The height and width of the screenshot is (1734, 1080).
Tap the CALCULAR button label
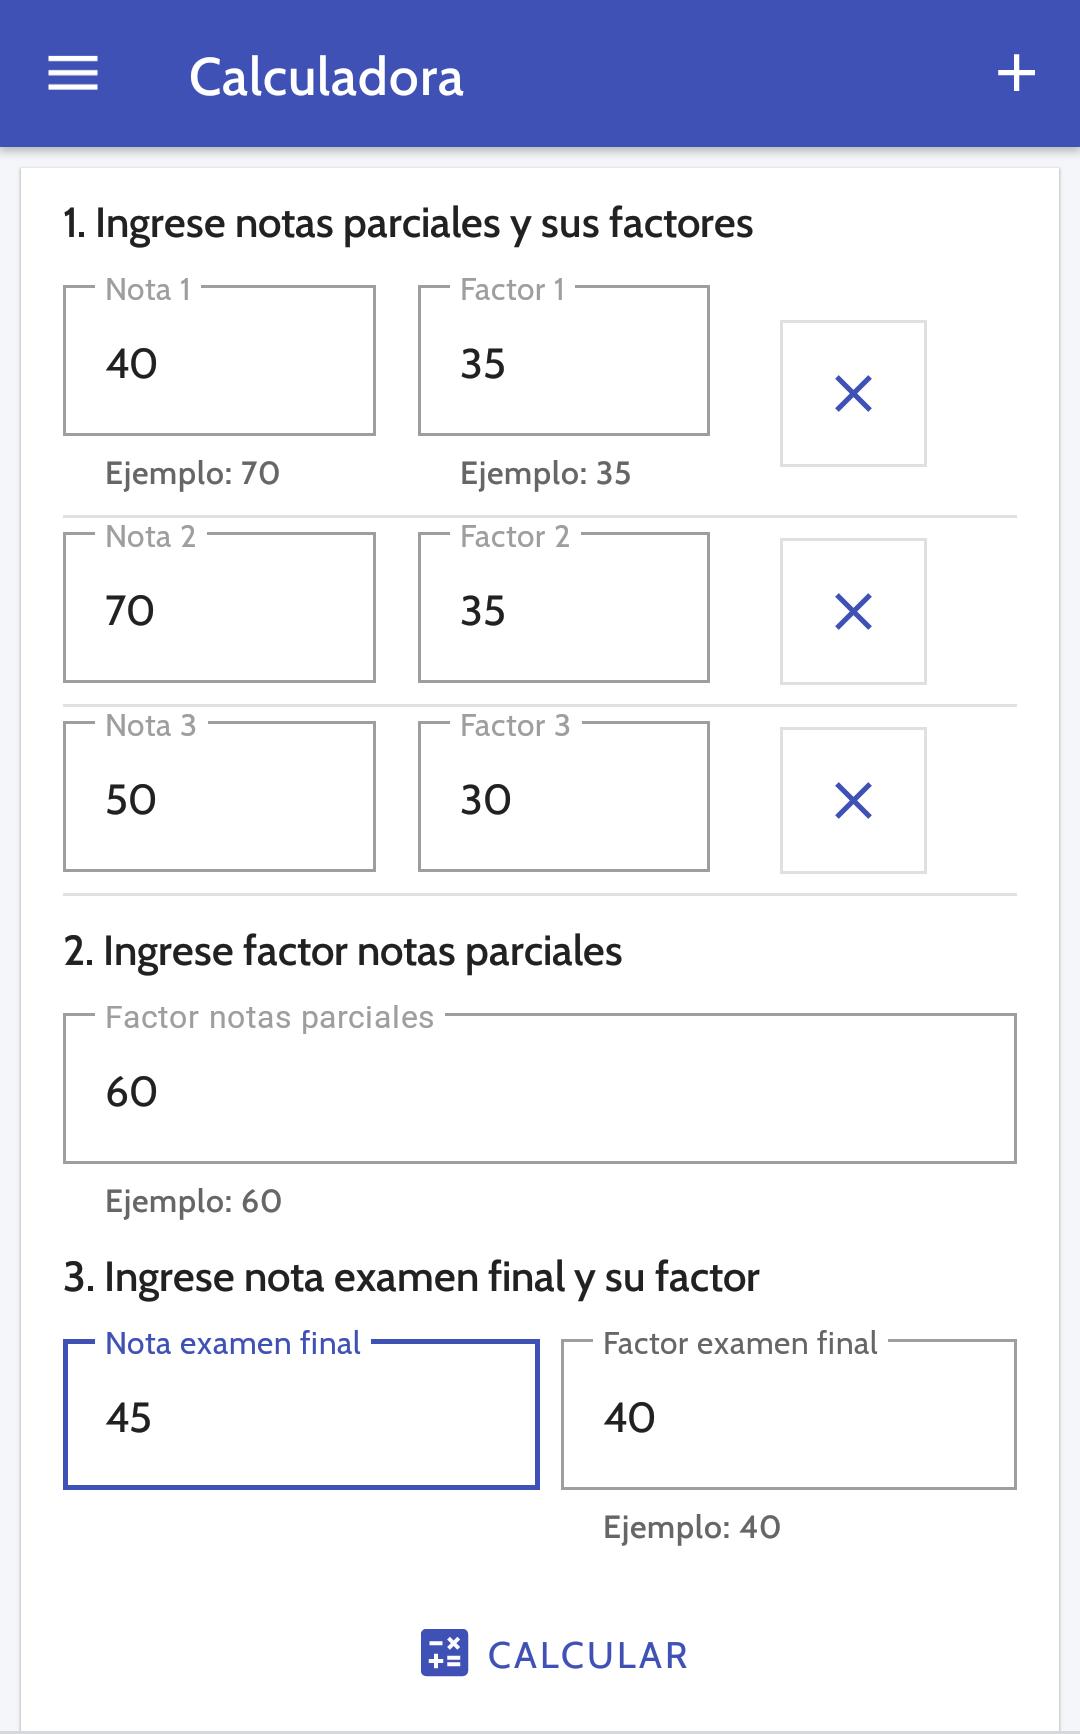(x=588, y=1655)
